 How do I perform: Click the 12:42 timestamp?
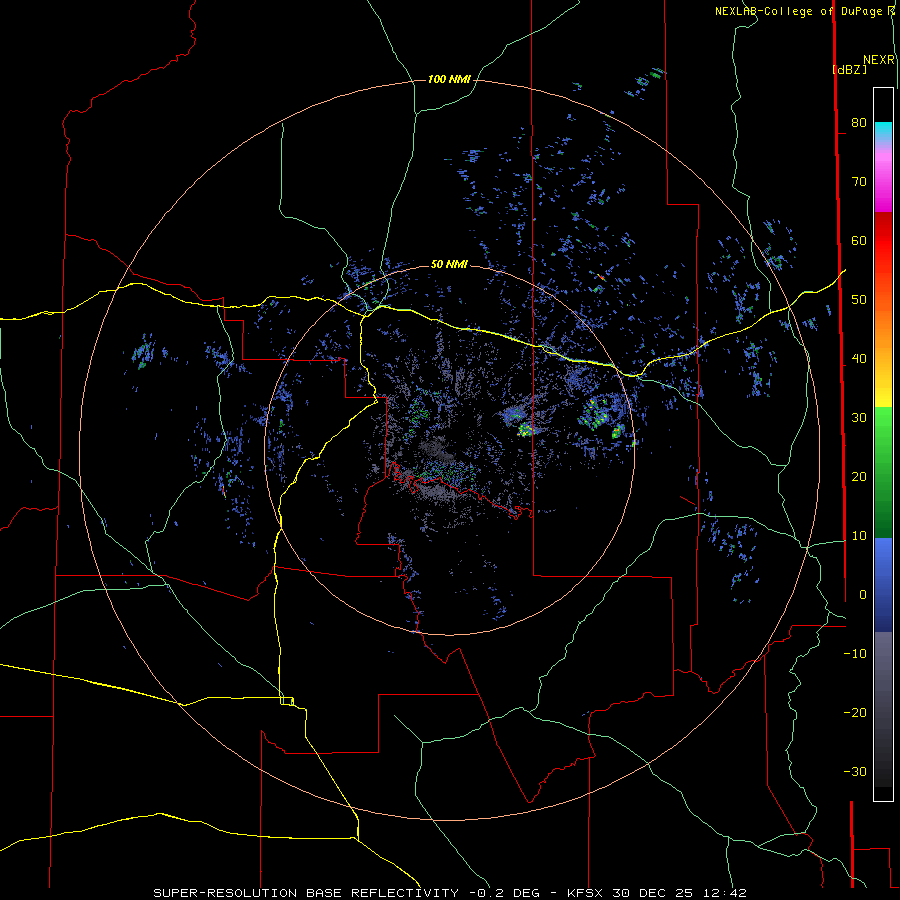[x=727, y=893]
